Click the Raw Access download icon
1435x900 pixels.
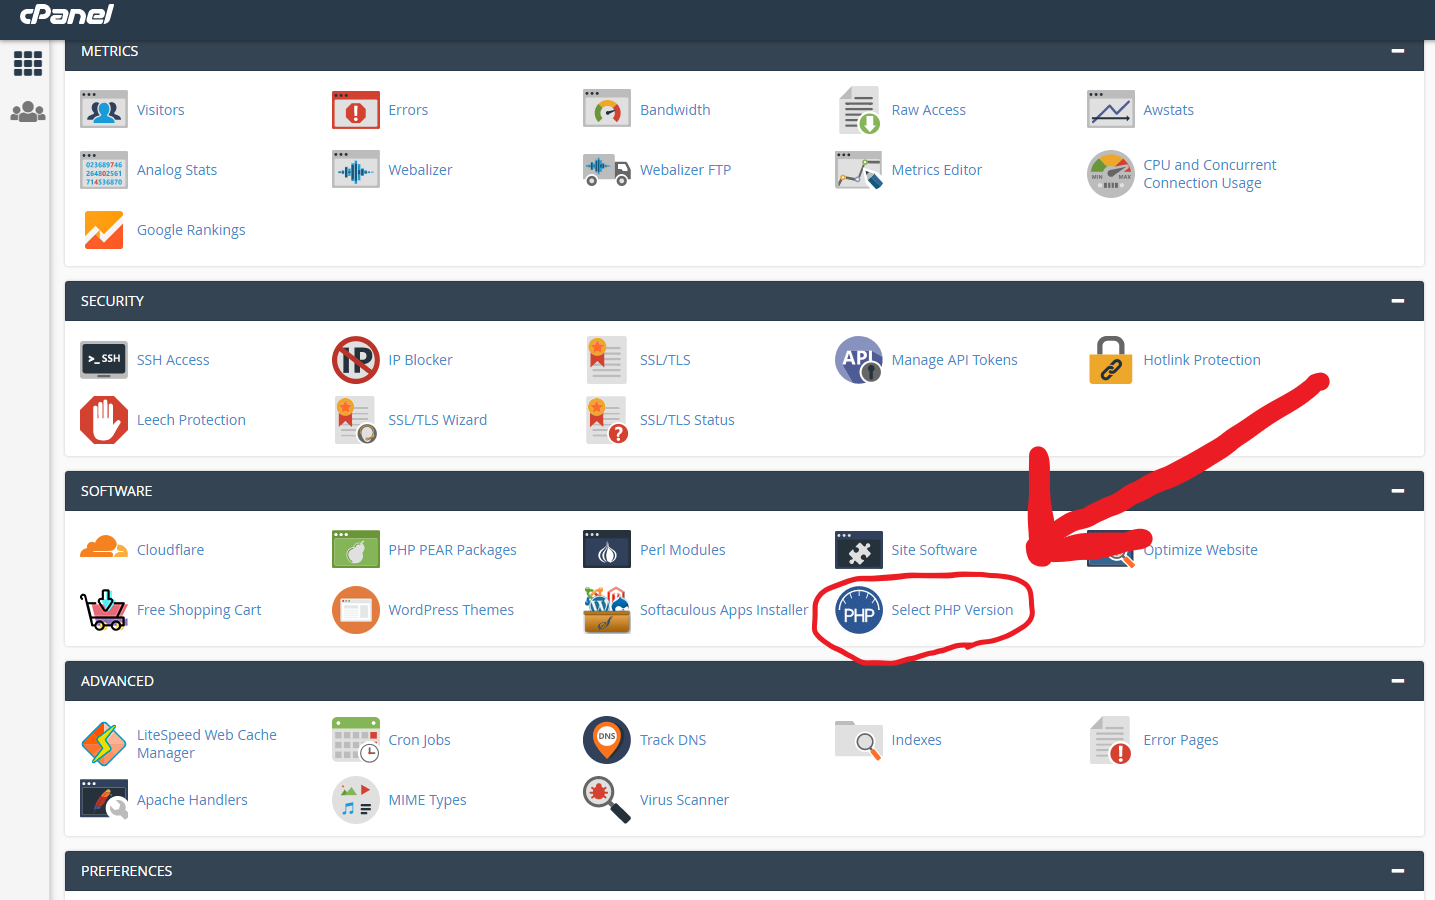tap(859, 110)
